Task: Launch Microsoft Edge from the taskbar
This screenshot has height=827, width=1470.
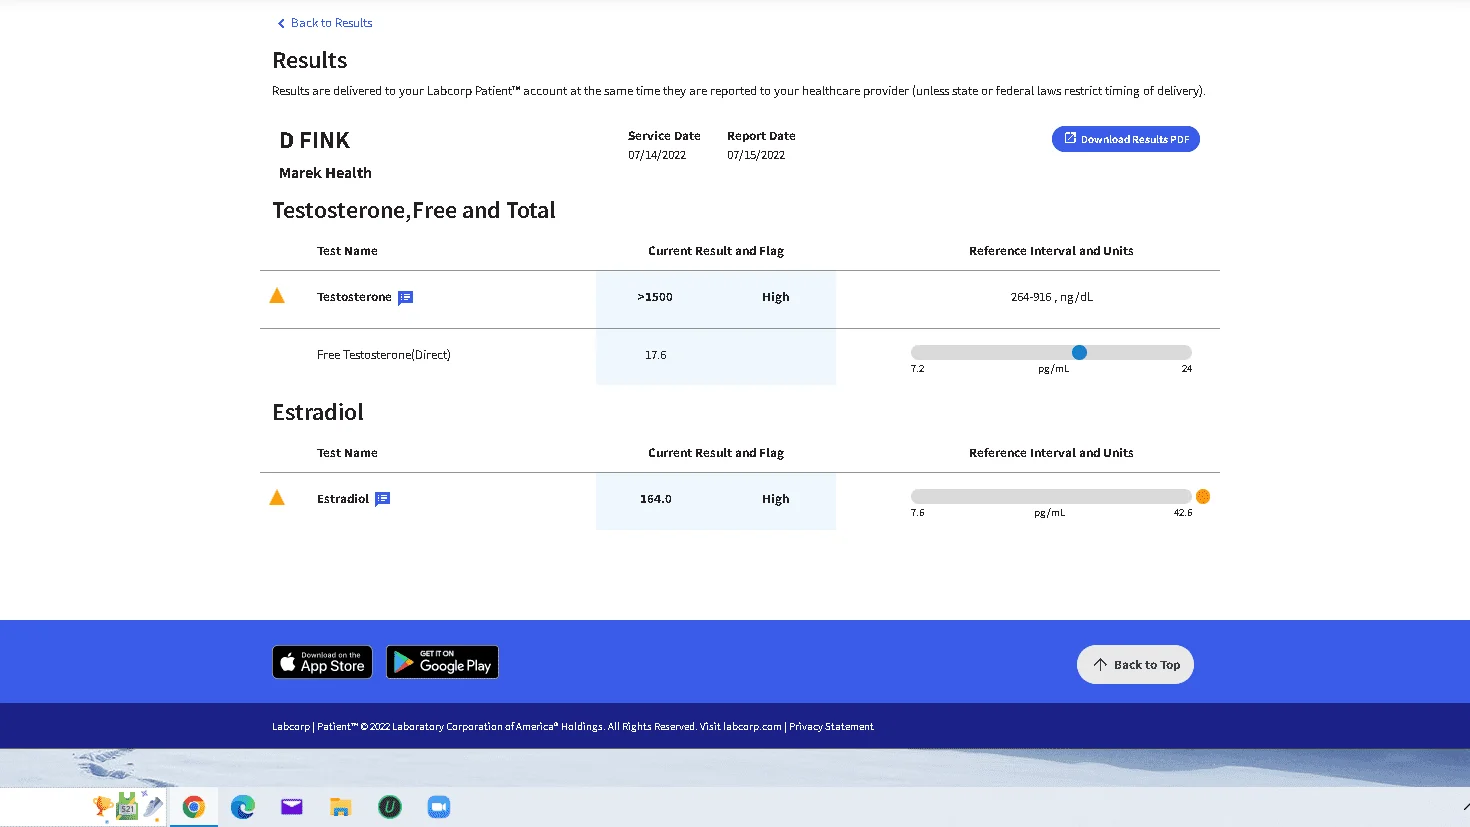Action: [x=242, y=807]
